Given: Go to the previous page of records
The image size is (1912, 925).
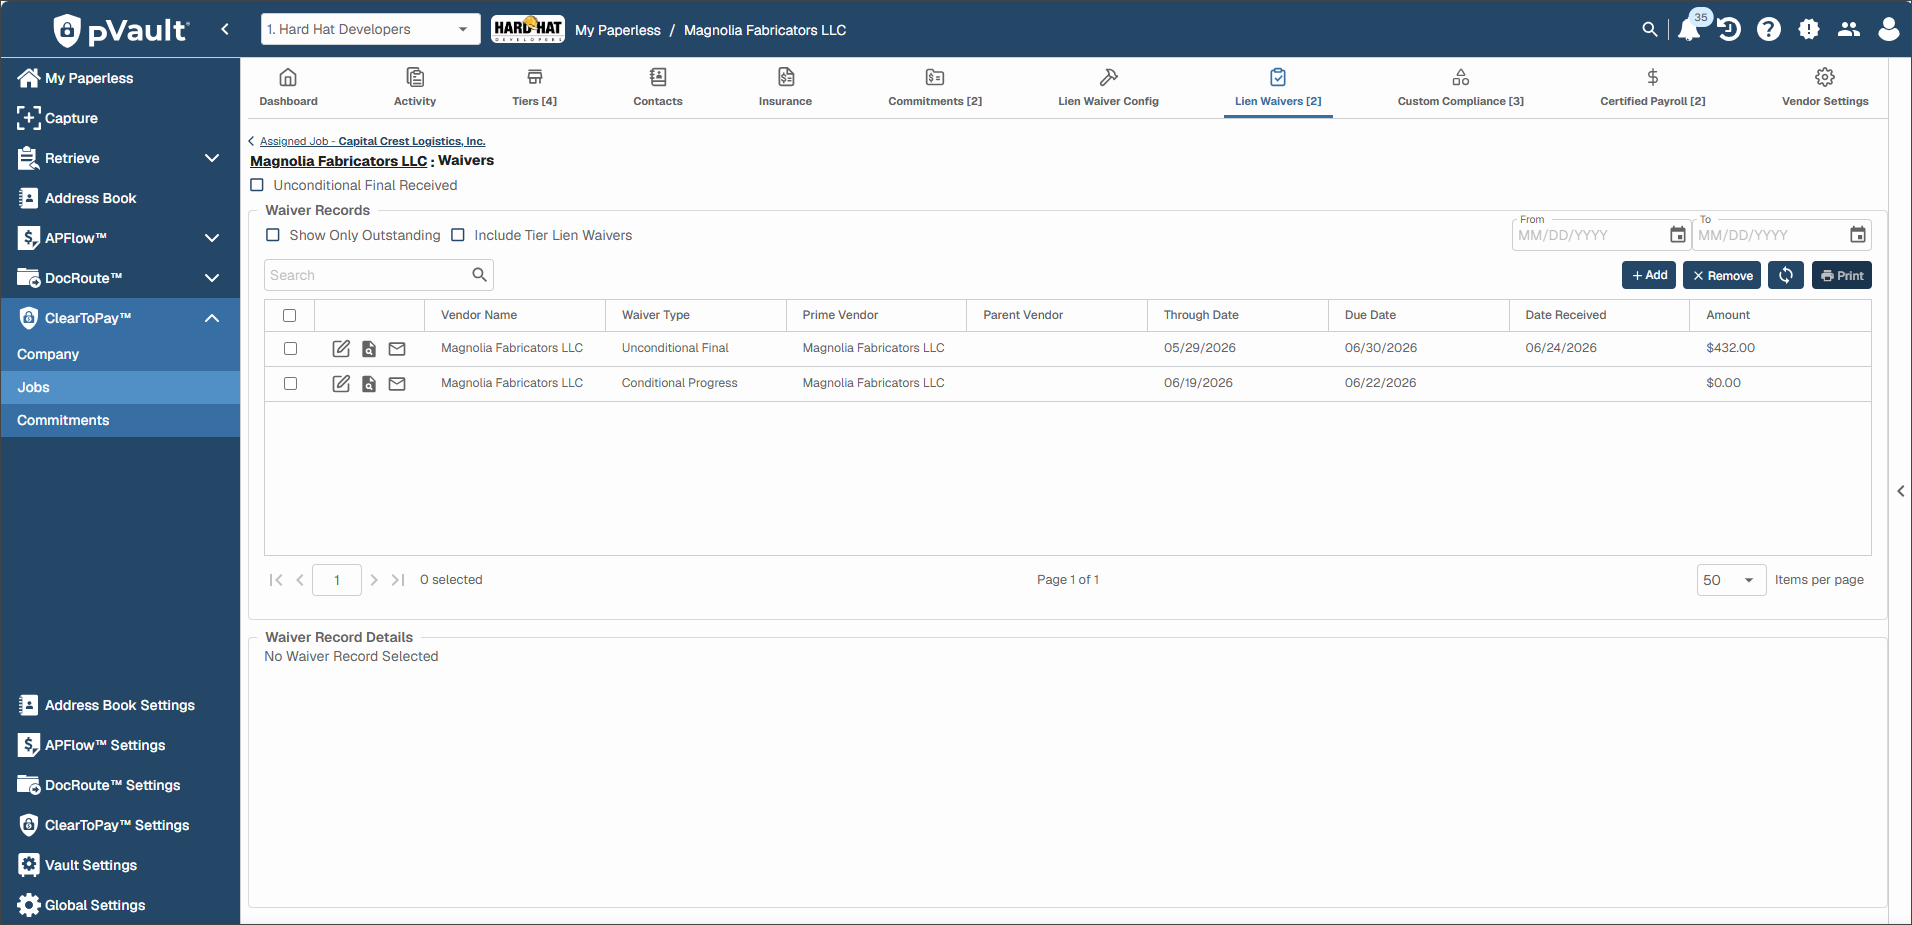Looking at the screenshot, I should 300,580.
